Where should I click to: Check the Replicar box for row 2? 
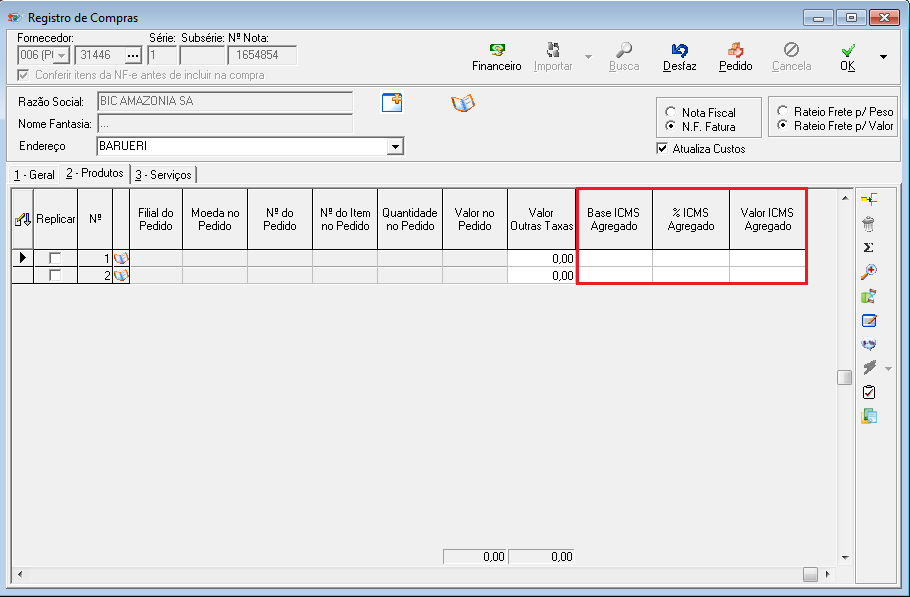55,275
